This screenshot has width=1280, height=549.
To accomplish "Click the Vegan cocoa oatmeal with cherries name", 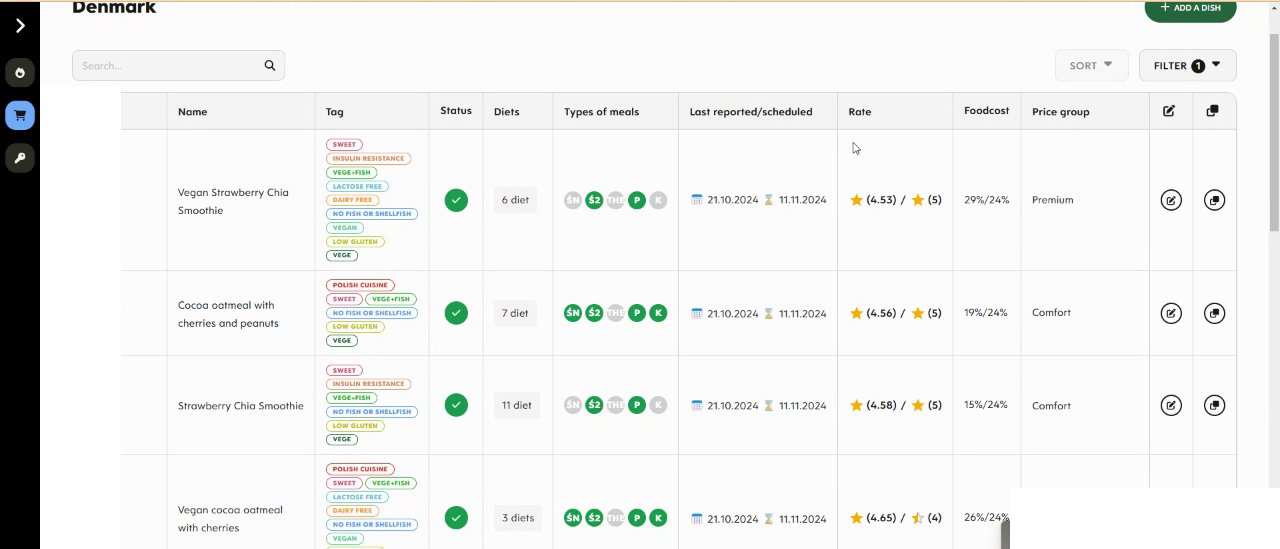I will [x=230, y=518].
